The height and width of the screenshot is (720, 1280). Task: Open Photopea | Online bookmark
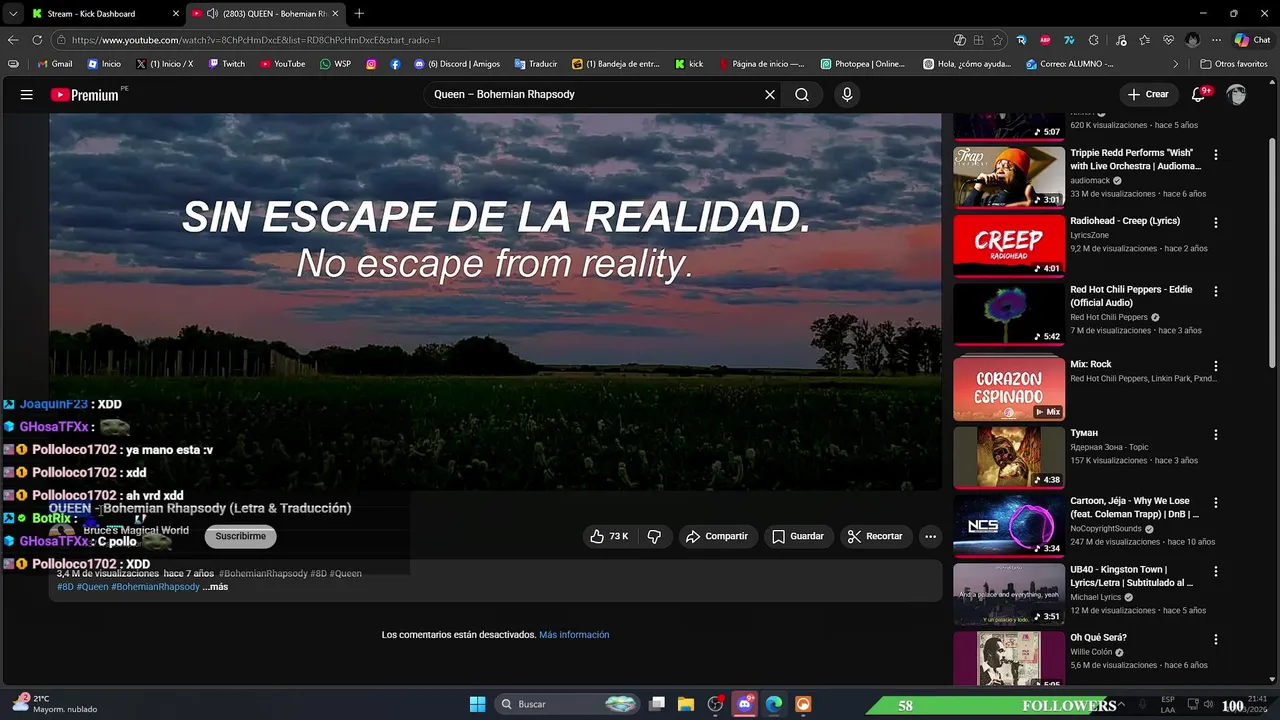[862, 64]
